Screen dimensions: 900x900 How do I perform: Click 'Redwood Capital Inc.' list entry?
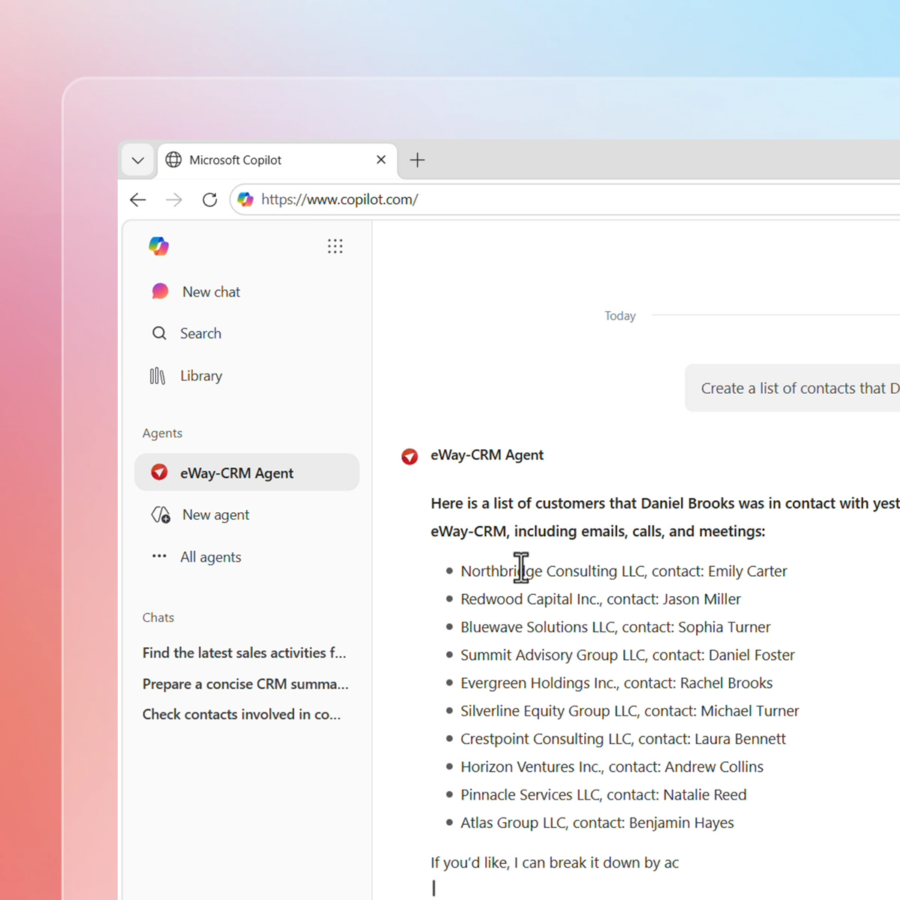(600, 599)
